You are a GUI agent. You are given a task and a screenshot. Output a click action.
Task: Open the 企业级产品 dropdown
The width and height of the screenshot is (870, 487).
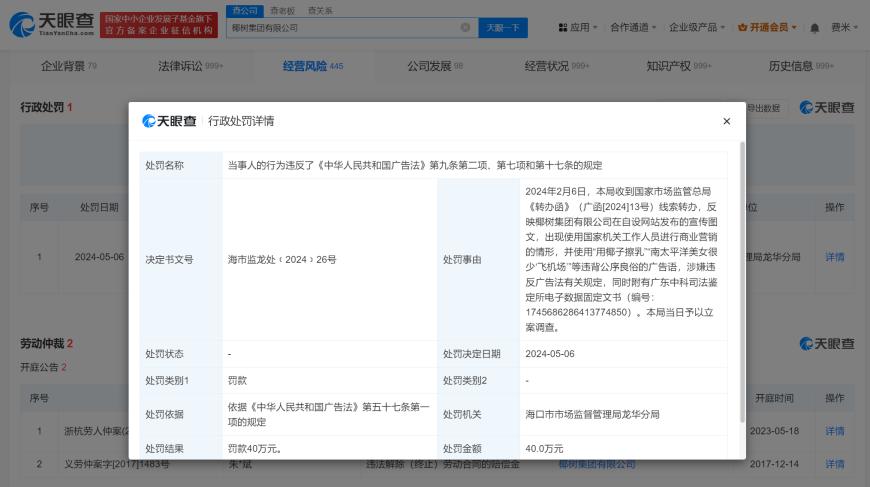[697, 27]
